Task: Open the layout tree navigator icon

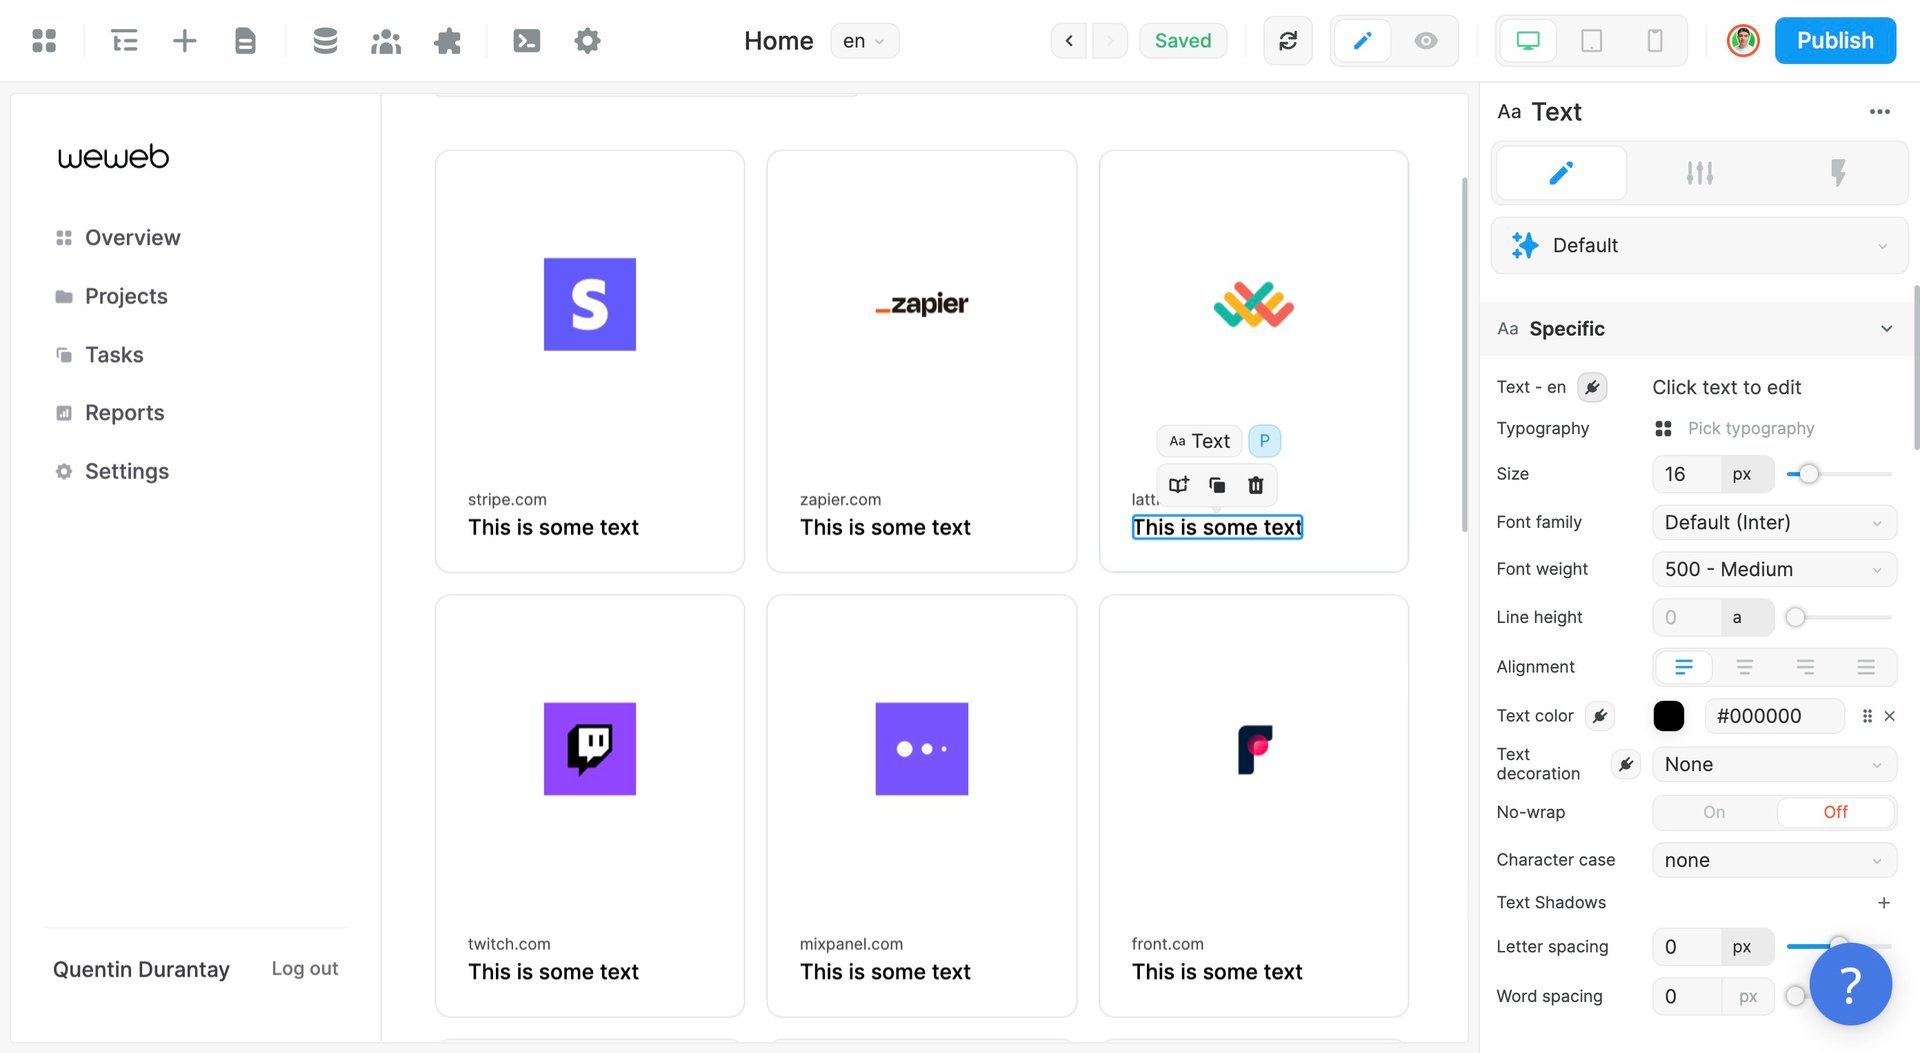Action: (x=124, y=41)
